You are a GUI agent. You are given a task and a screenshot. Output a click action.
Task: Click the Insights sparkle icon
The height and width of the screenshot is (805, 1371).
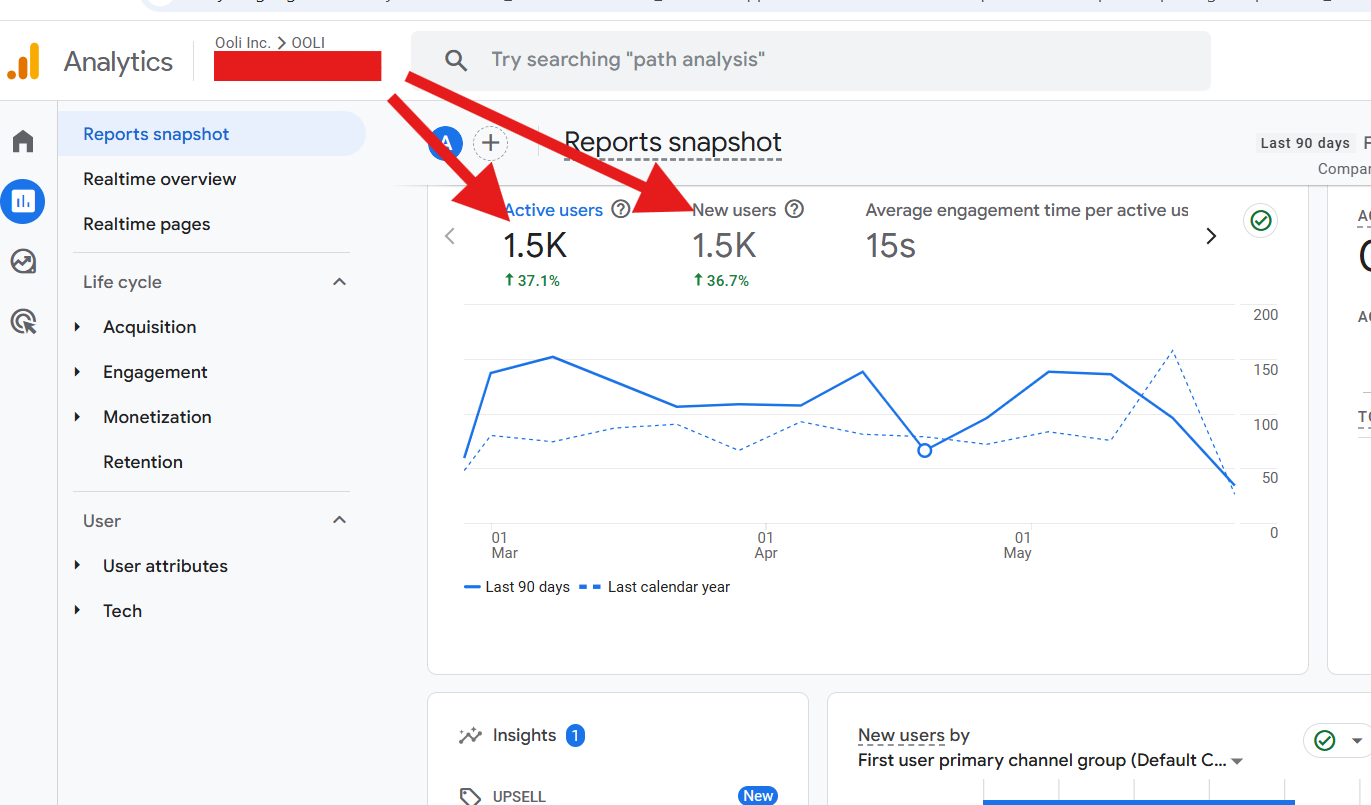click(x=470, y=736)
